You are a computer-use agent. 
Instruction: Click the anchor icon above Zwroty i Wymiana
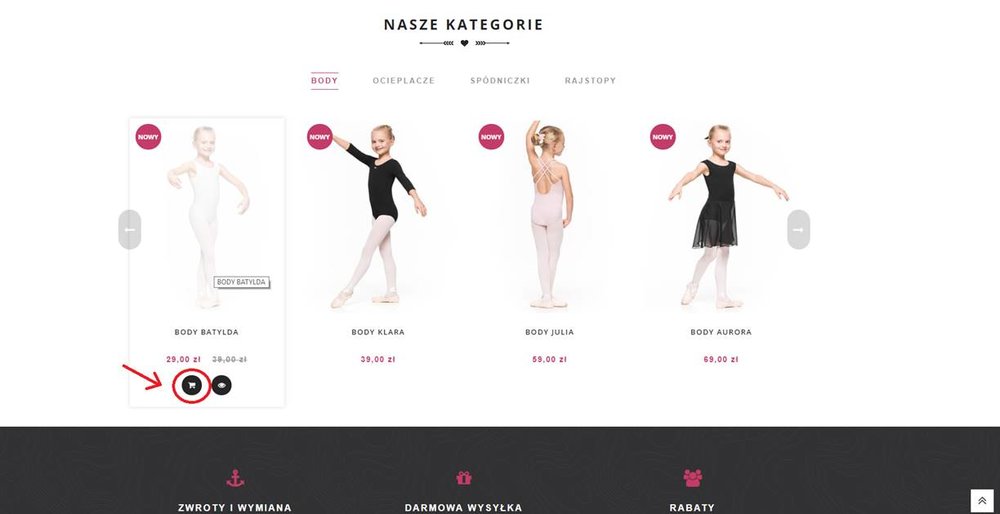coord(235,478)
